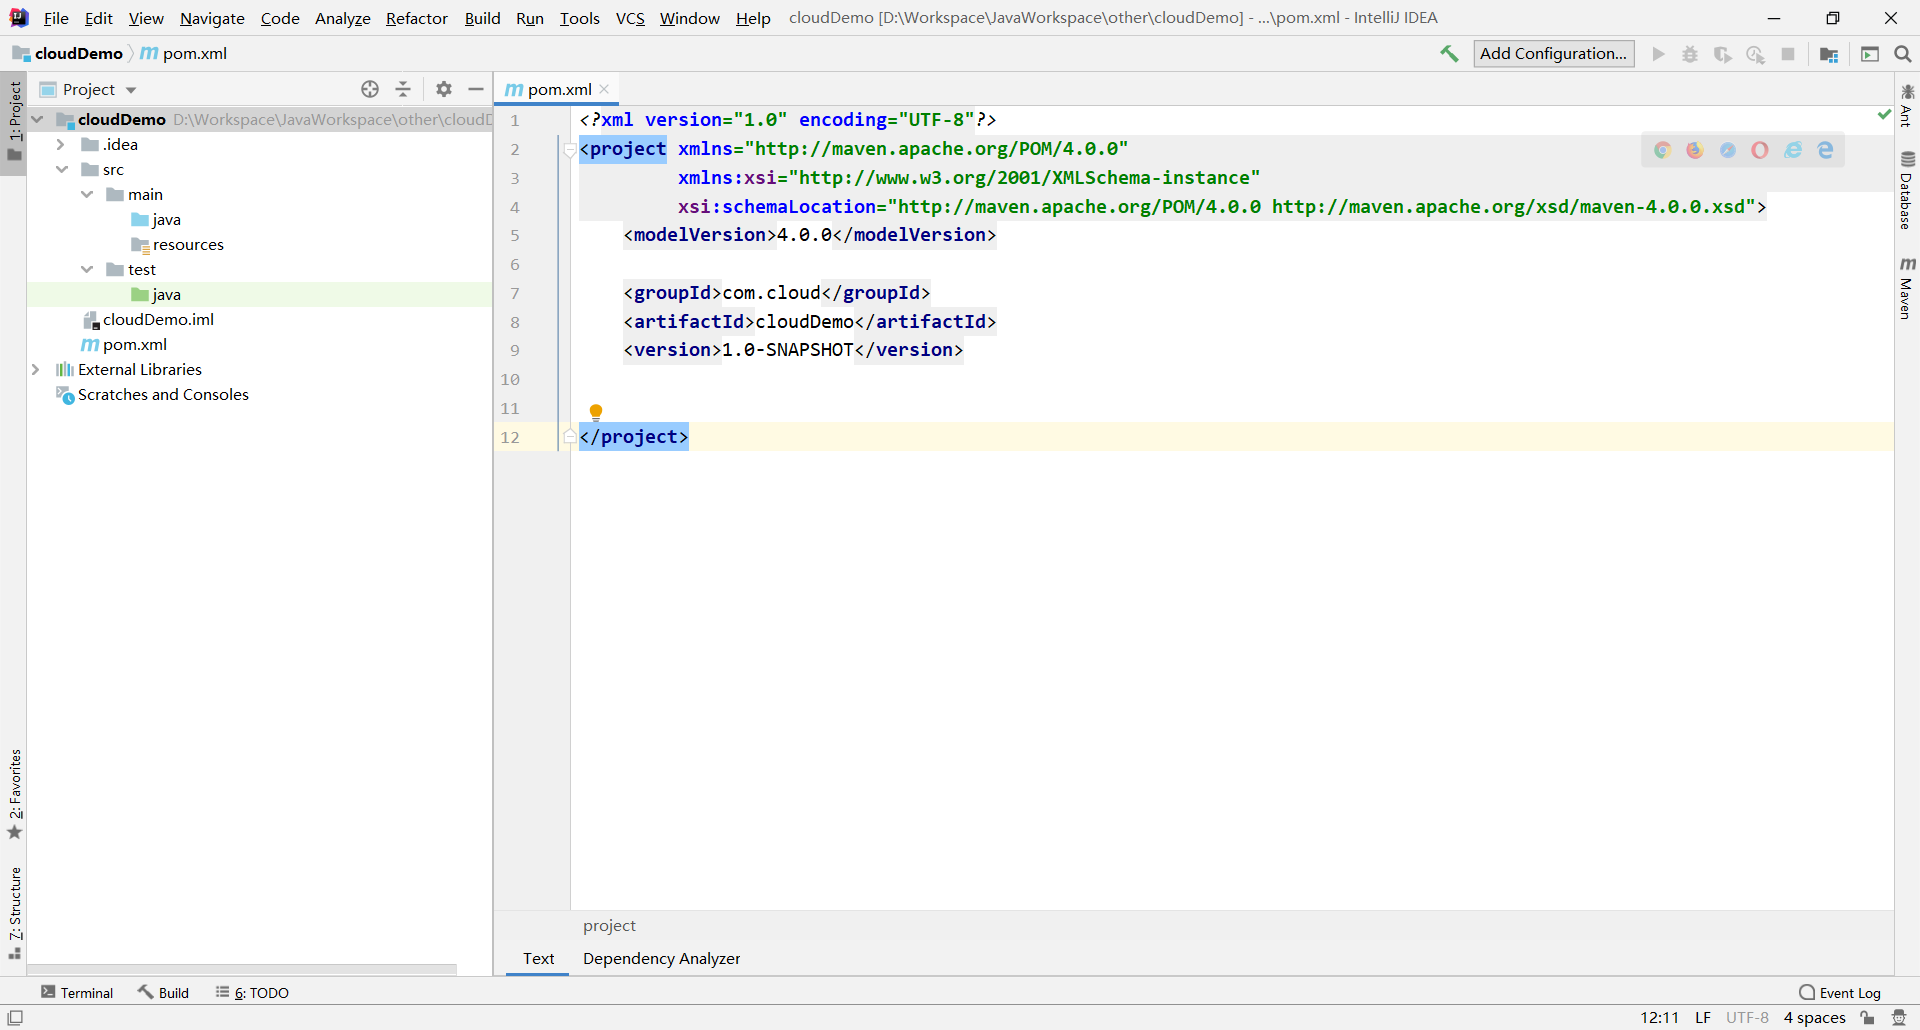Open pom.xml in Firefox browser icon
The image size is (1920, 1030).
[1695, 150]
